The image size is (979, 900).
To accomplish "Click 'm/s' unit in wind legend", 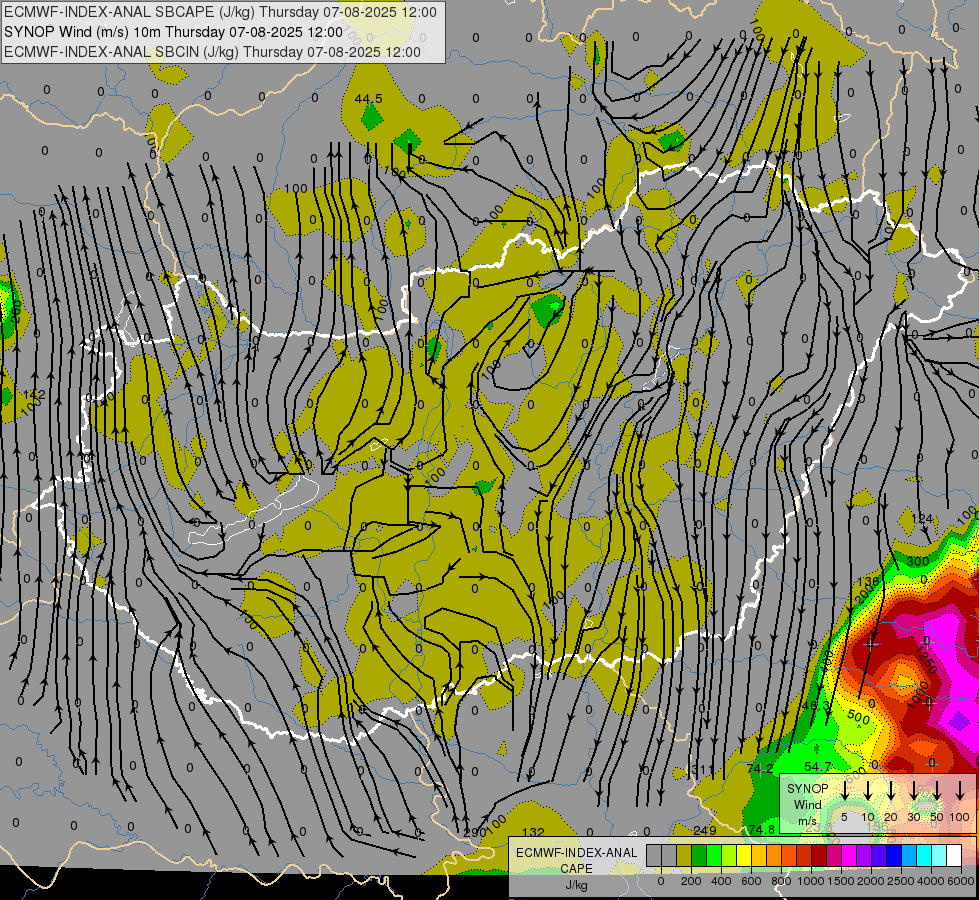I will tap(807, 821).
